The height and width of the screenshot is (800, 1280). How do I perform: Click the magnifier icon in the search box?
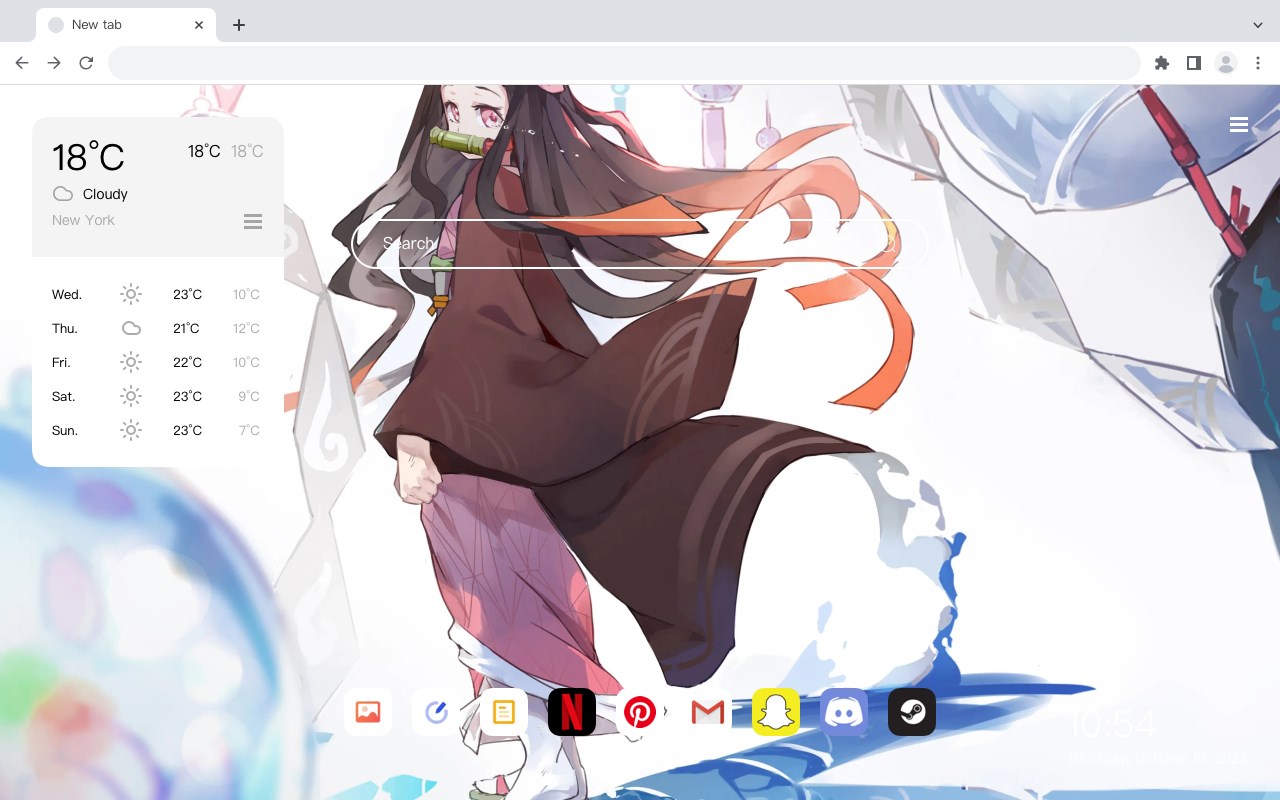click(x=886, y=243)
